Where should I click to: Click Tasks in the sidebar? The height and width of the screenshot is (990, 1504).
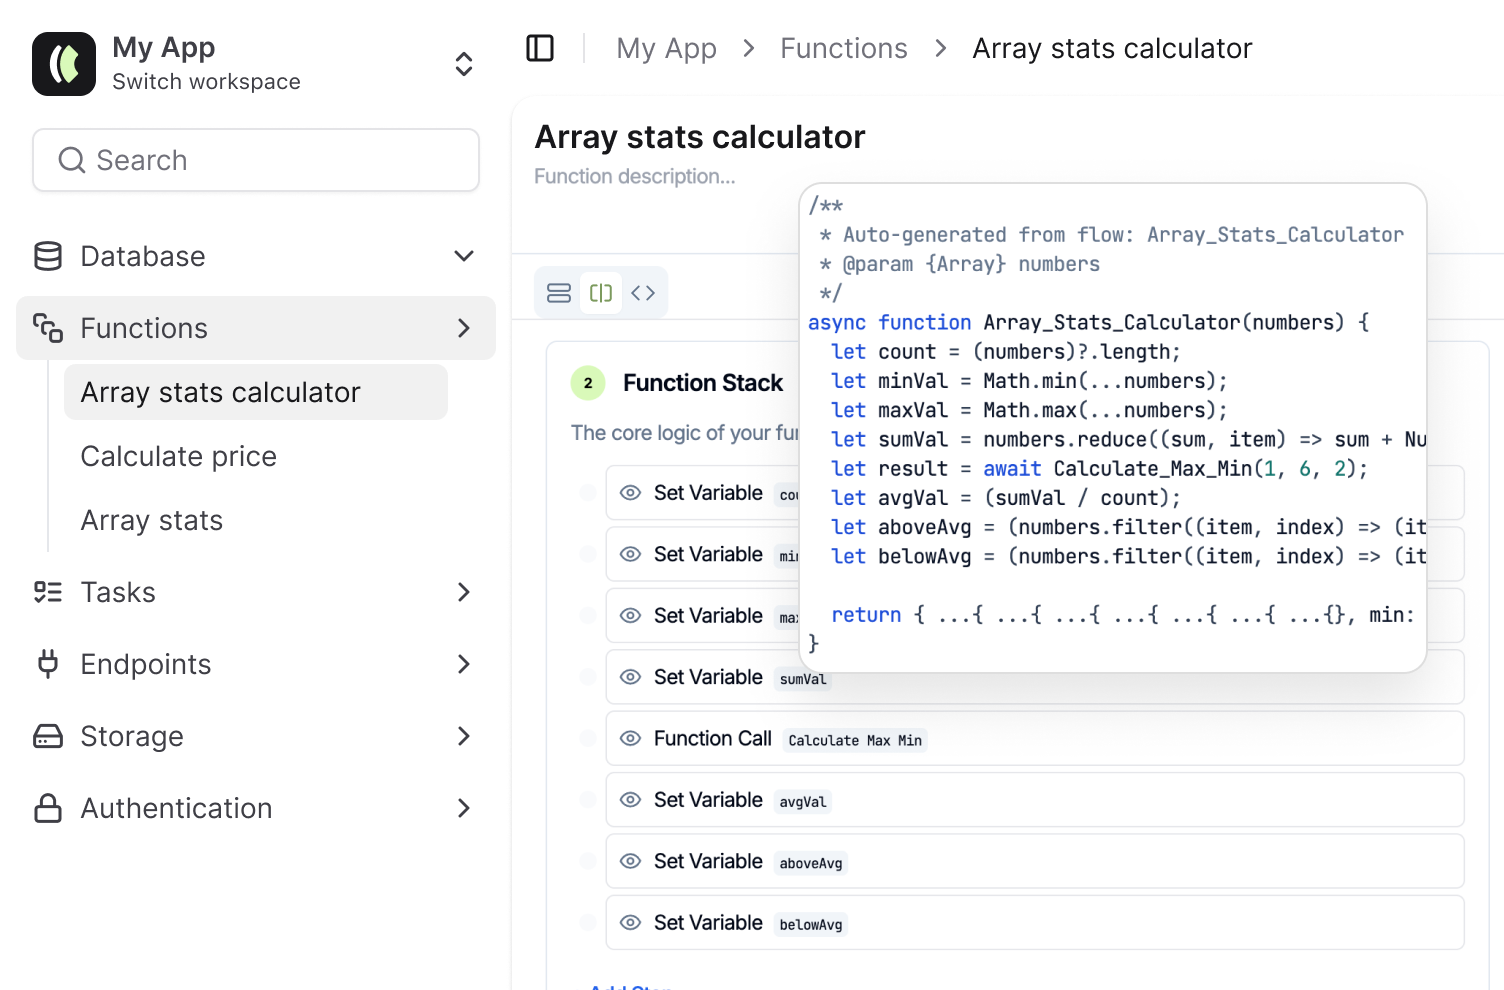118,592
